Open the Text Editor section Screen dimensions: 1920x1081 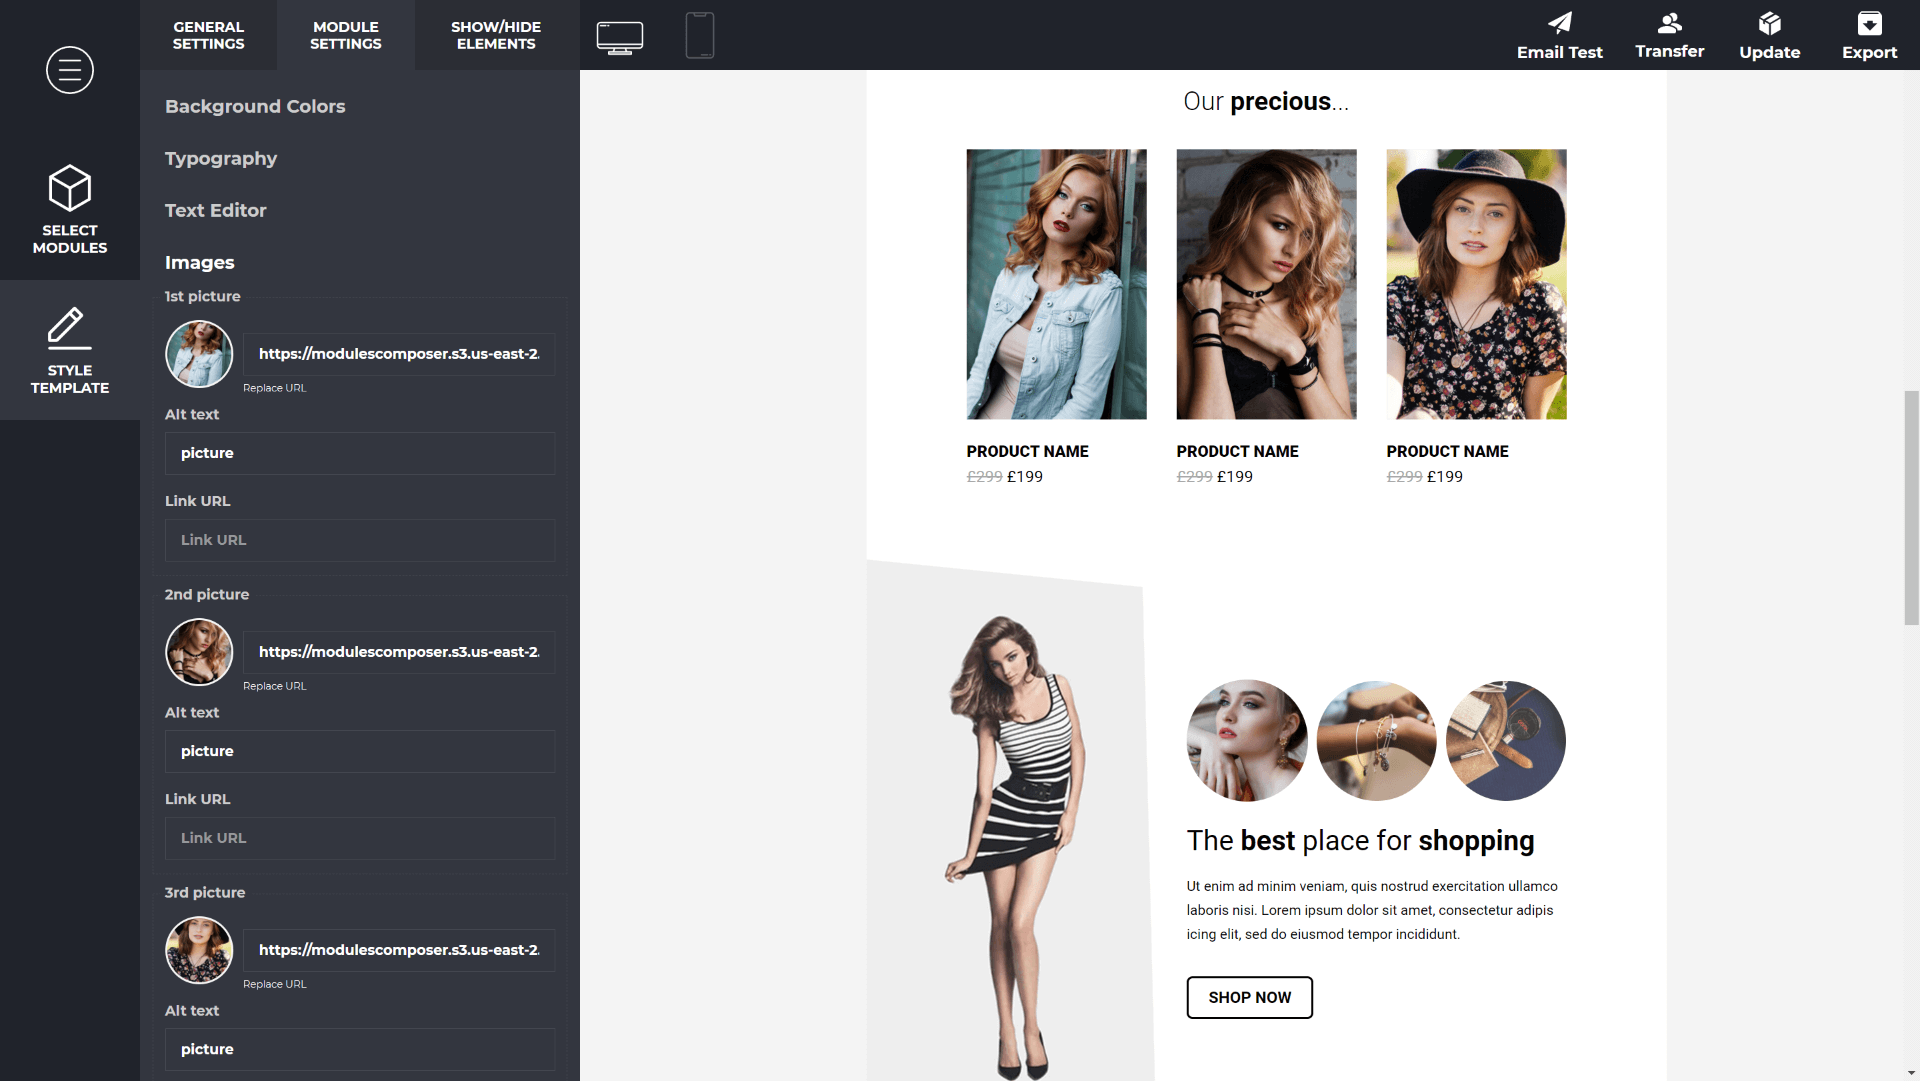point(215,210)
